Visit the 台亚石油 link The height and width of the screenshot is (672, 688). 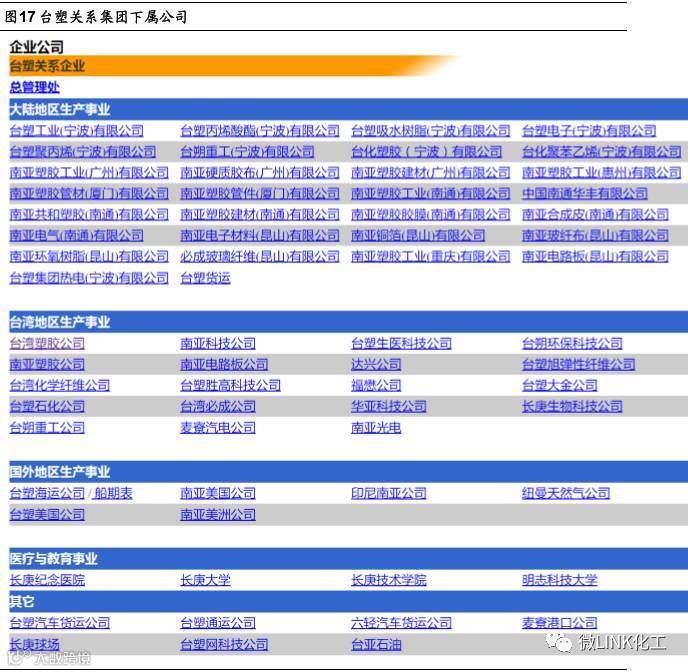click(376, 644)
